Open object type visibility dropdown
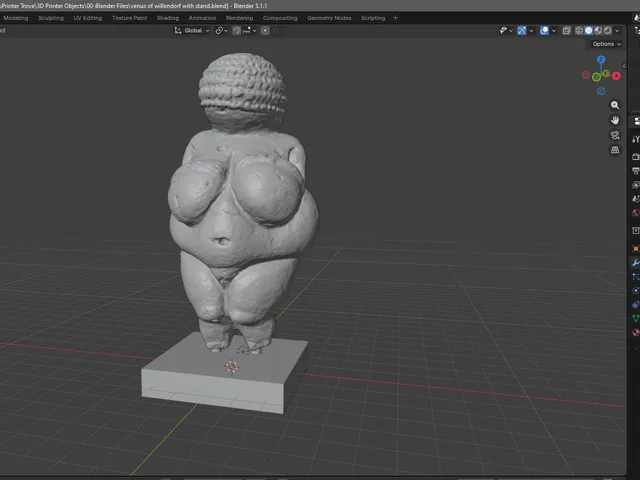640x480 pixels. 506,31
